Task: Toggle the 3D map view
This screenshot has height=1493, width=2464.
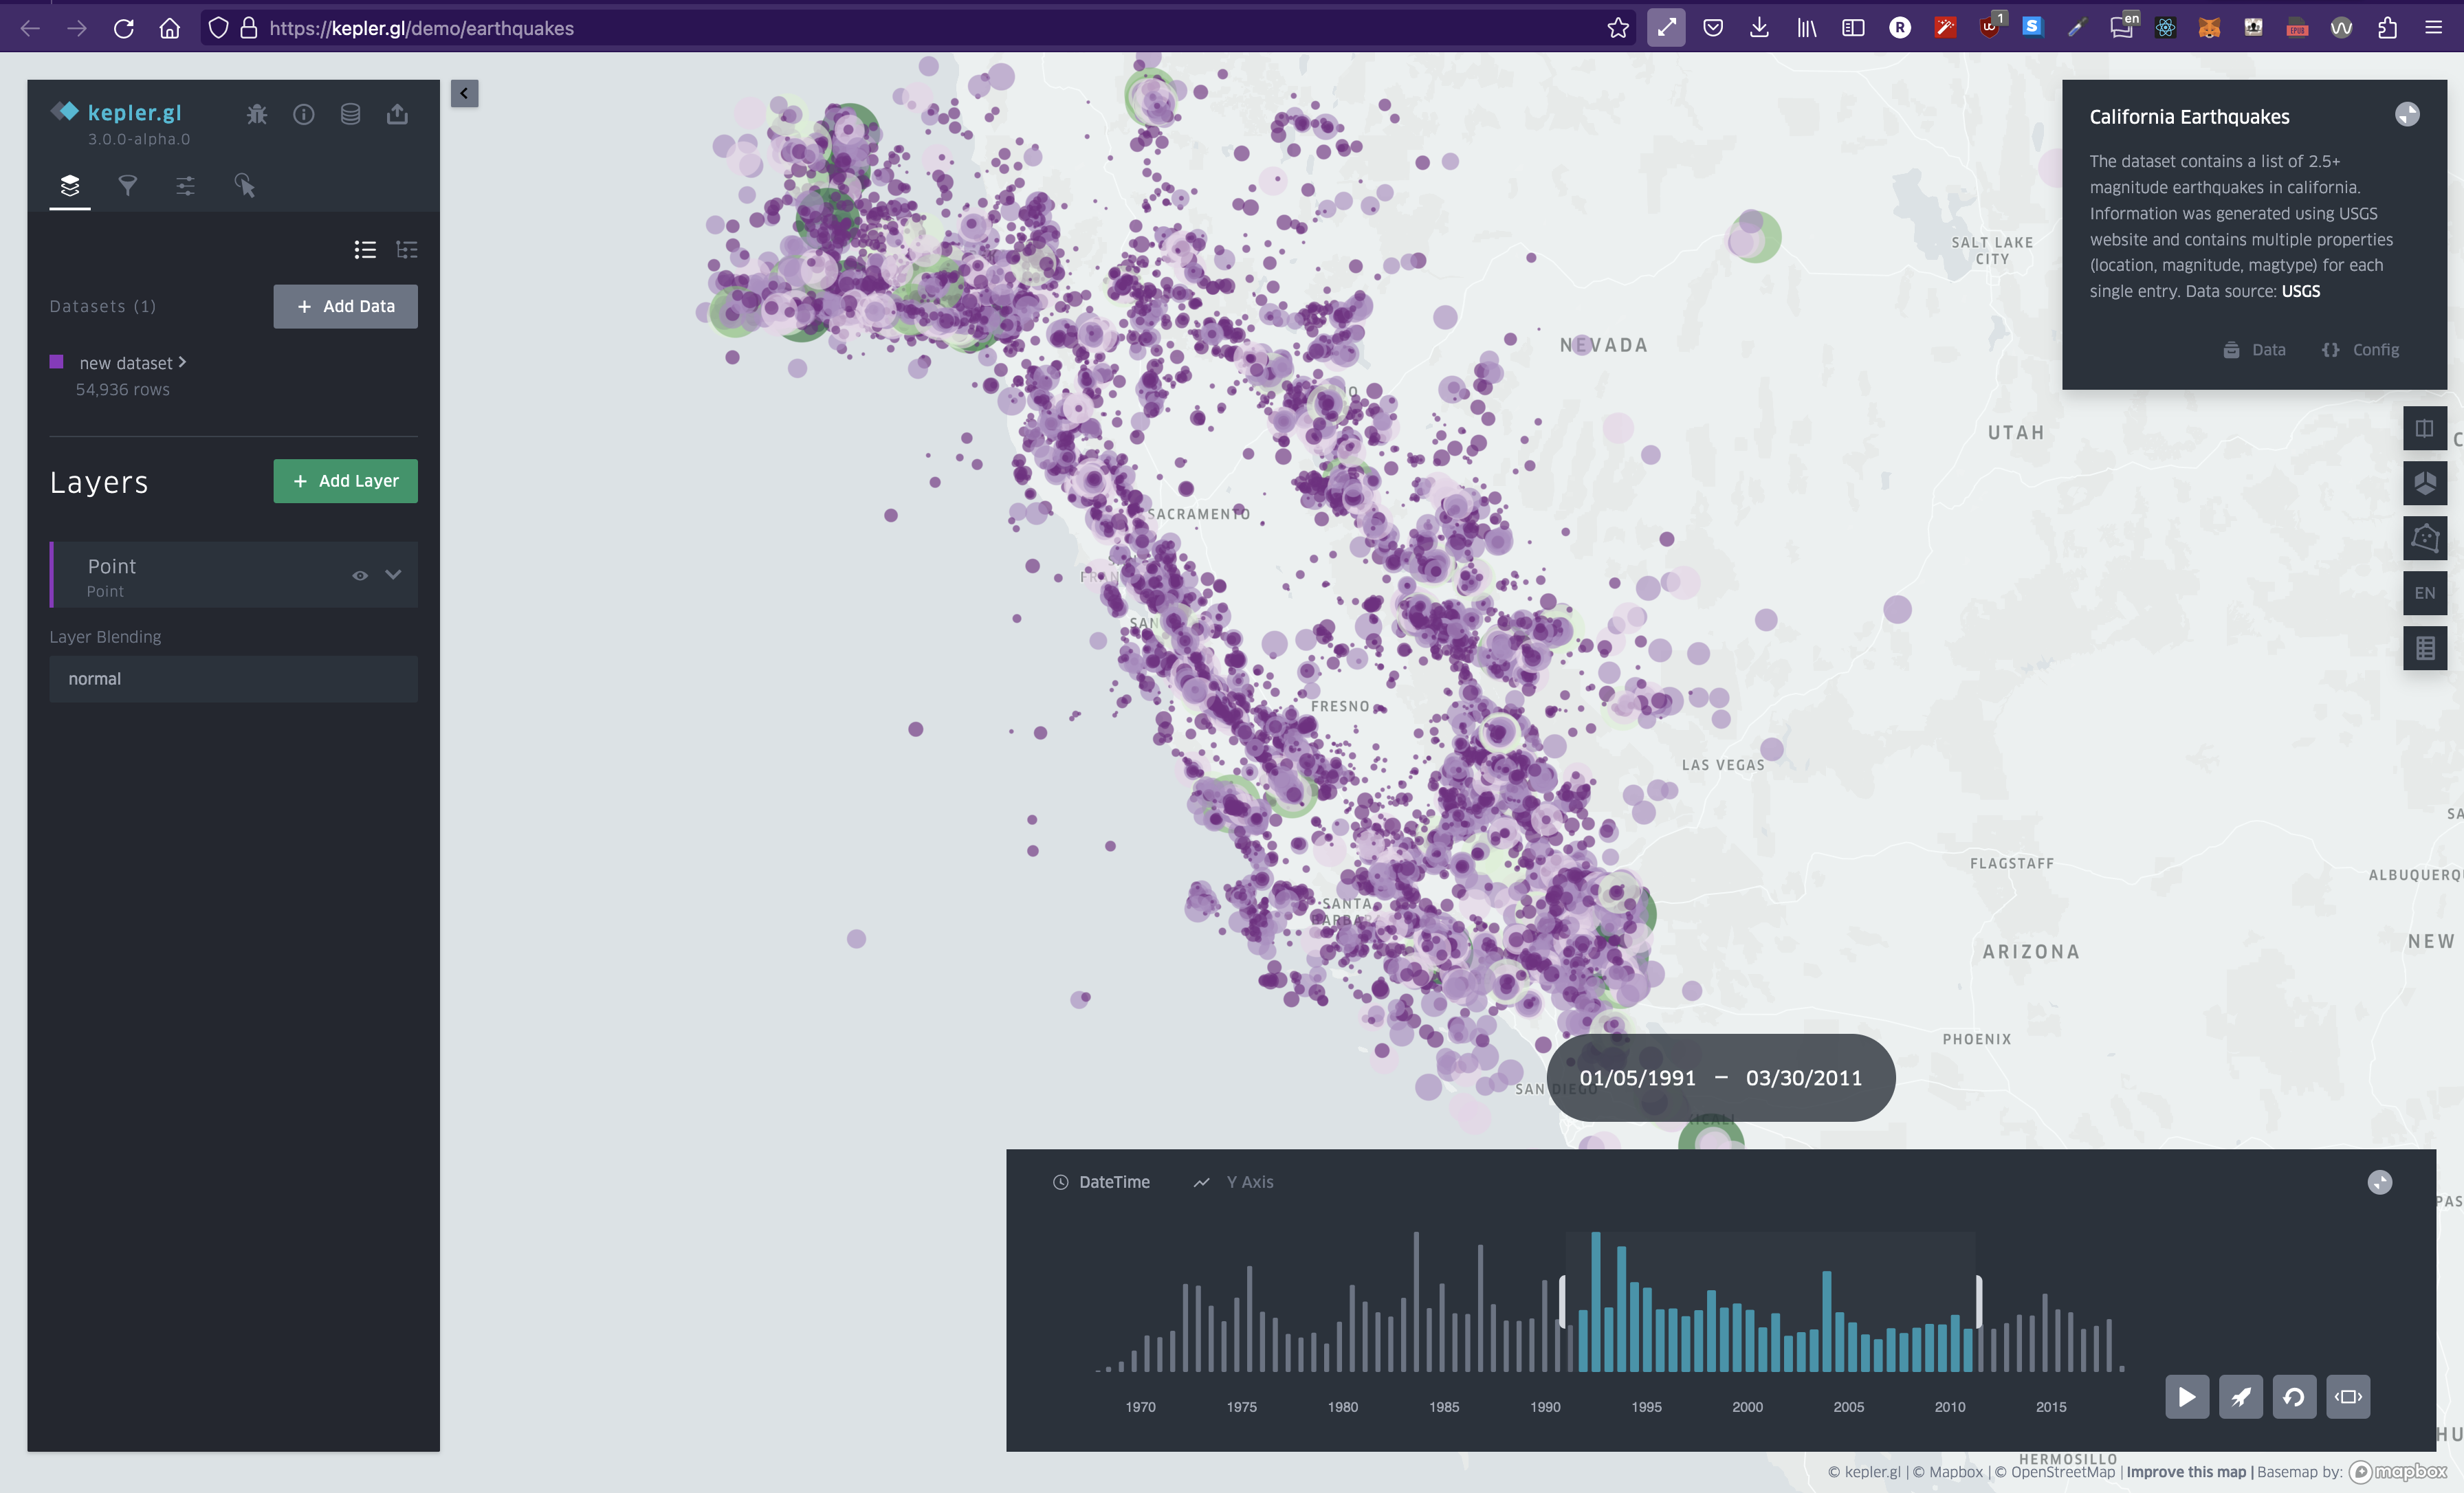Action: click(2424, 484)
